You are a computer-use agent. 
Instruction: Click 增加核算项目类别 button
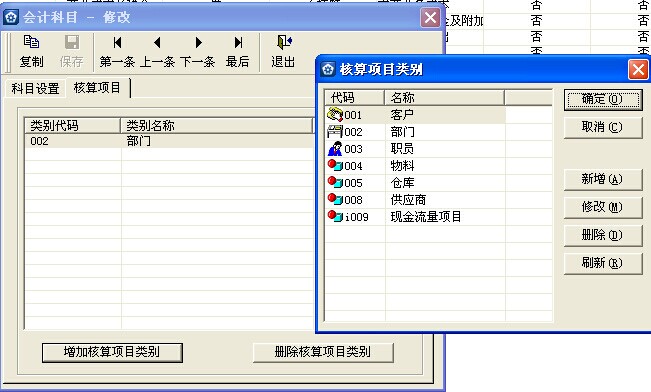112,352
